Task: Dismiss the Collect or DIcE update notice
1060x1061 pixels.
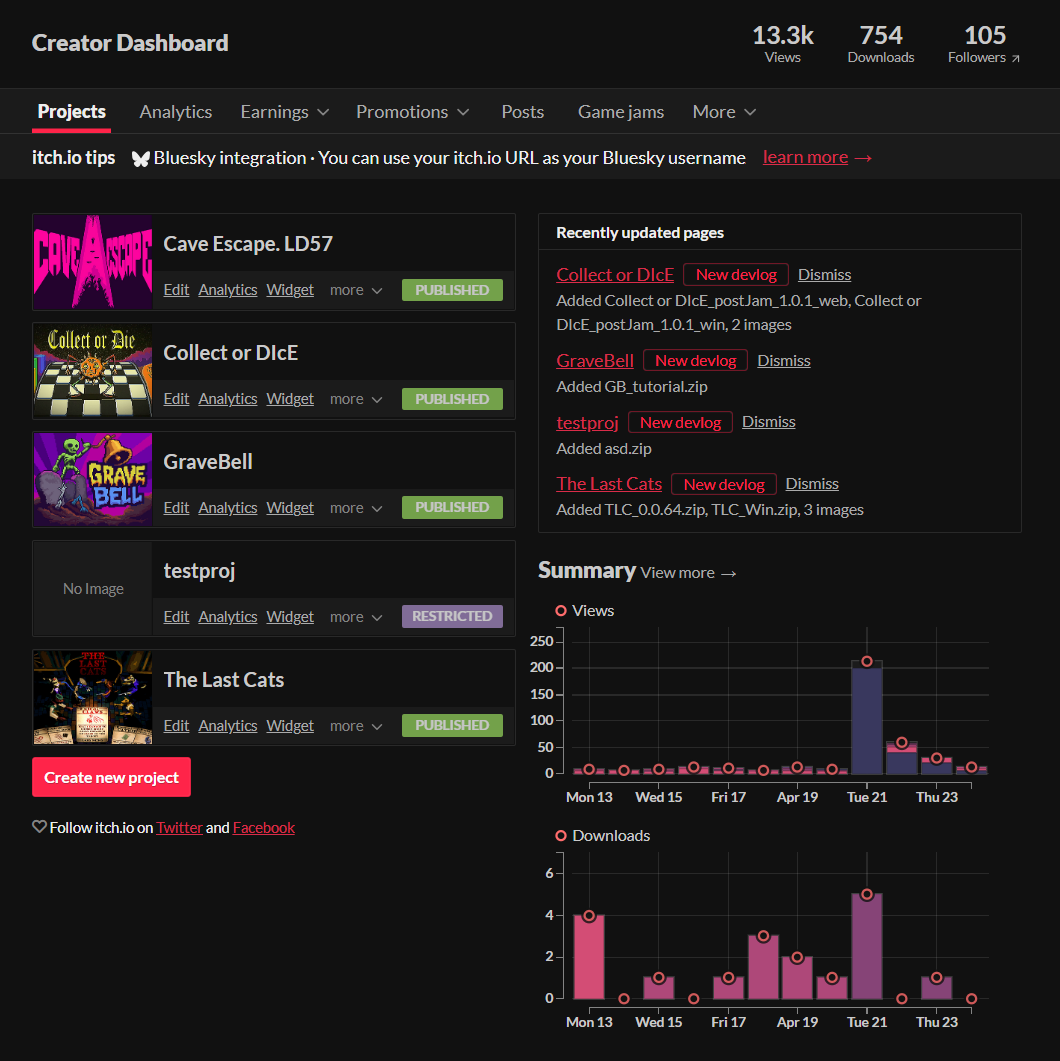Action: point(825,275)
